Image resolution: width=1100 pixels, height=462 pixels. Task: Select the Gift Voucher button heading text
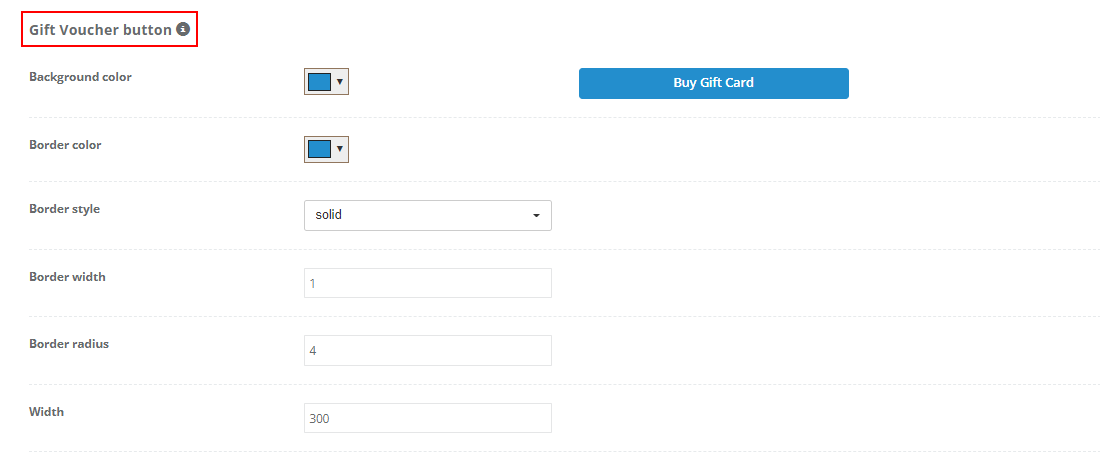(x=100, y=30)
